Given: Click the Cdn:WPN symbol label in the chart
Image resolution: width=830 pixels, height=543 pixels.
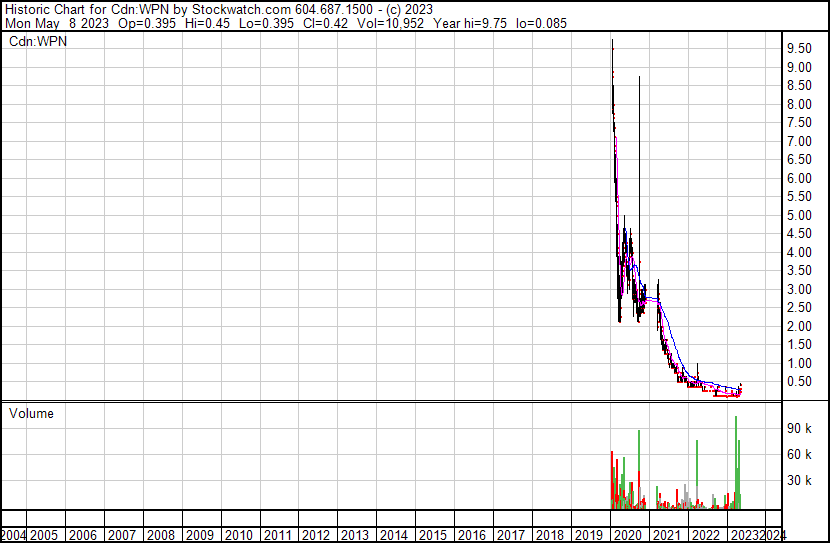Looking at the screenshot, I should (x=38, y=41).
